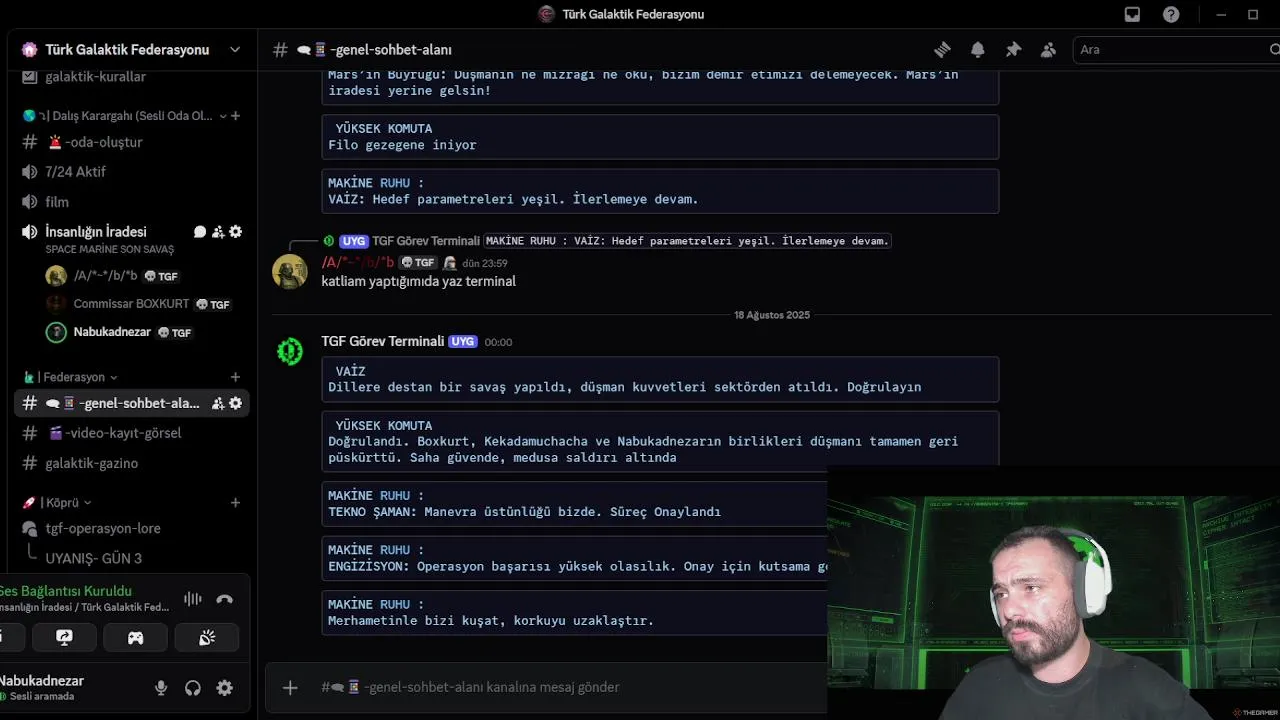Click message text 'katliam yaptığımıda yaz terminal'
Image resolution: width=1280 pixels, height=720 pixels.
coord(418,281)
